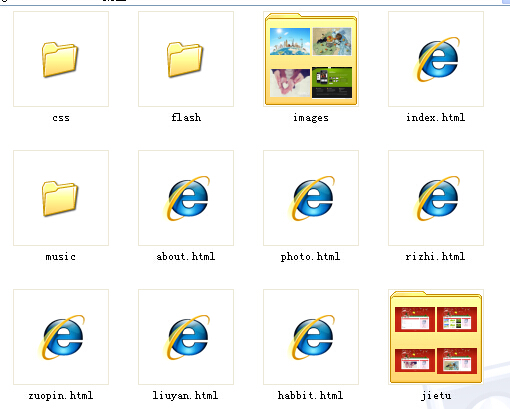Viewport: 510px width, 409px height.
Task: Select the flash folder icon
Action: [185, 60]
